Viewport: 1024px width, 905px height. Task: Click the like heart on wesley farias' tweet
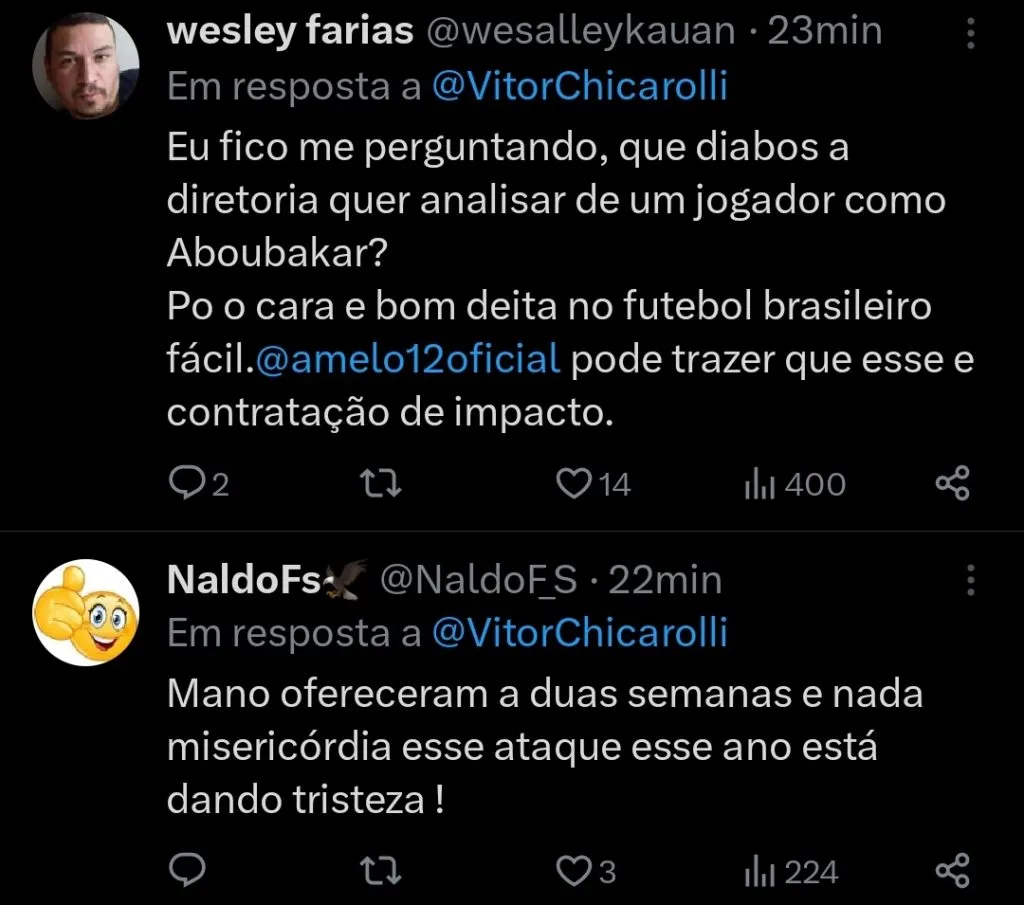[573, 484]
